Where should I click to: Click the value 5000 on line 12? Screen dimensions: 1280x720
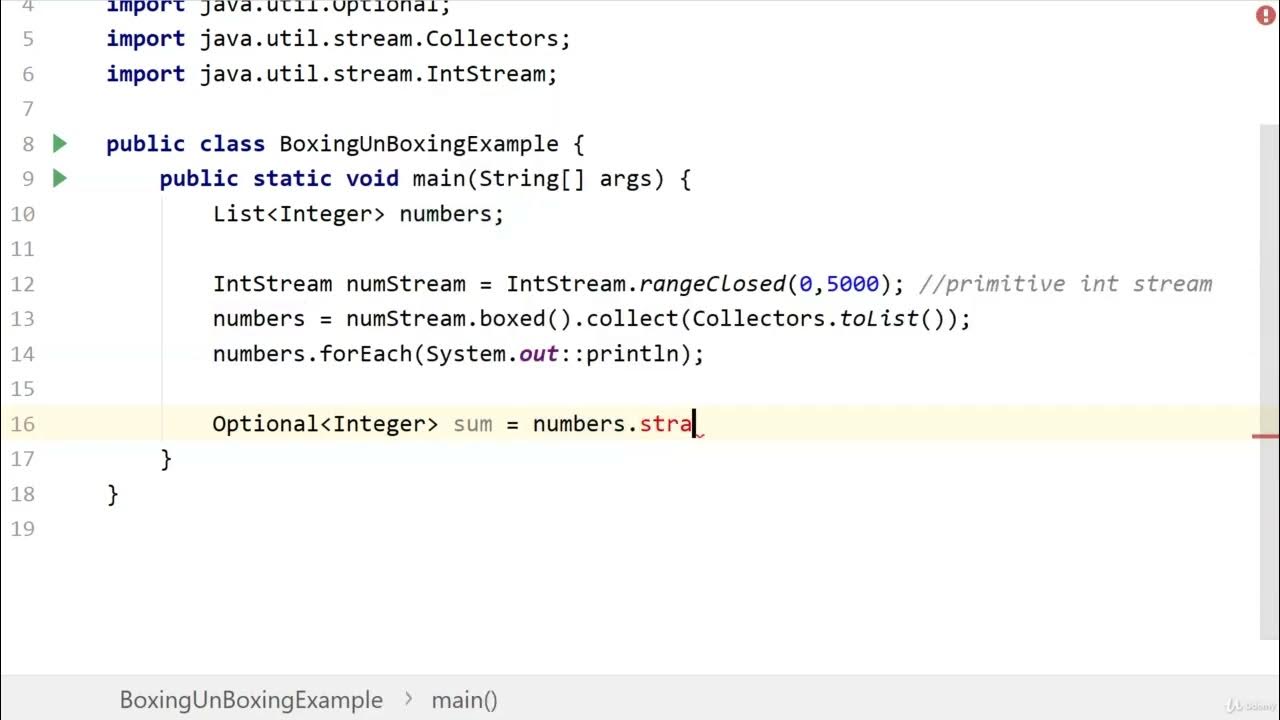[x=852, y=284]
